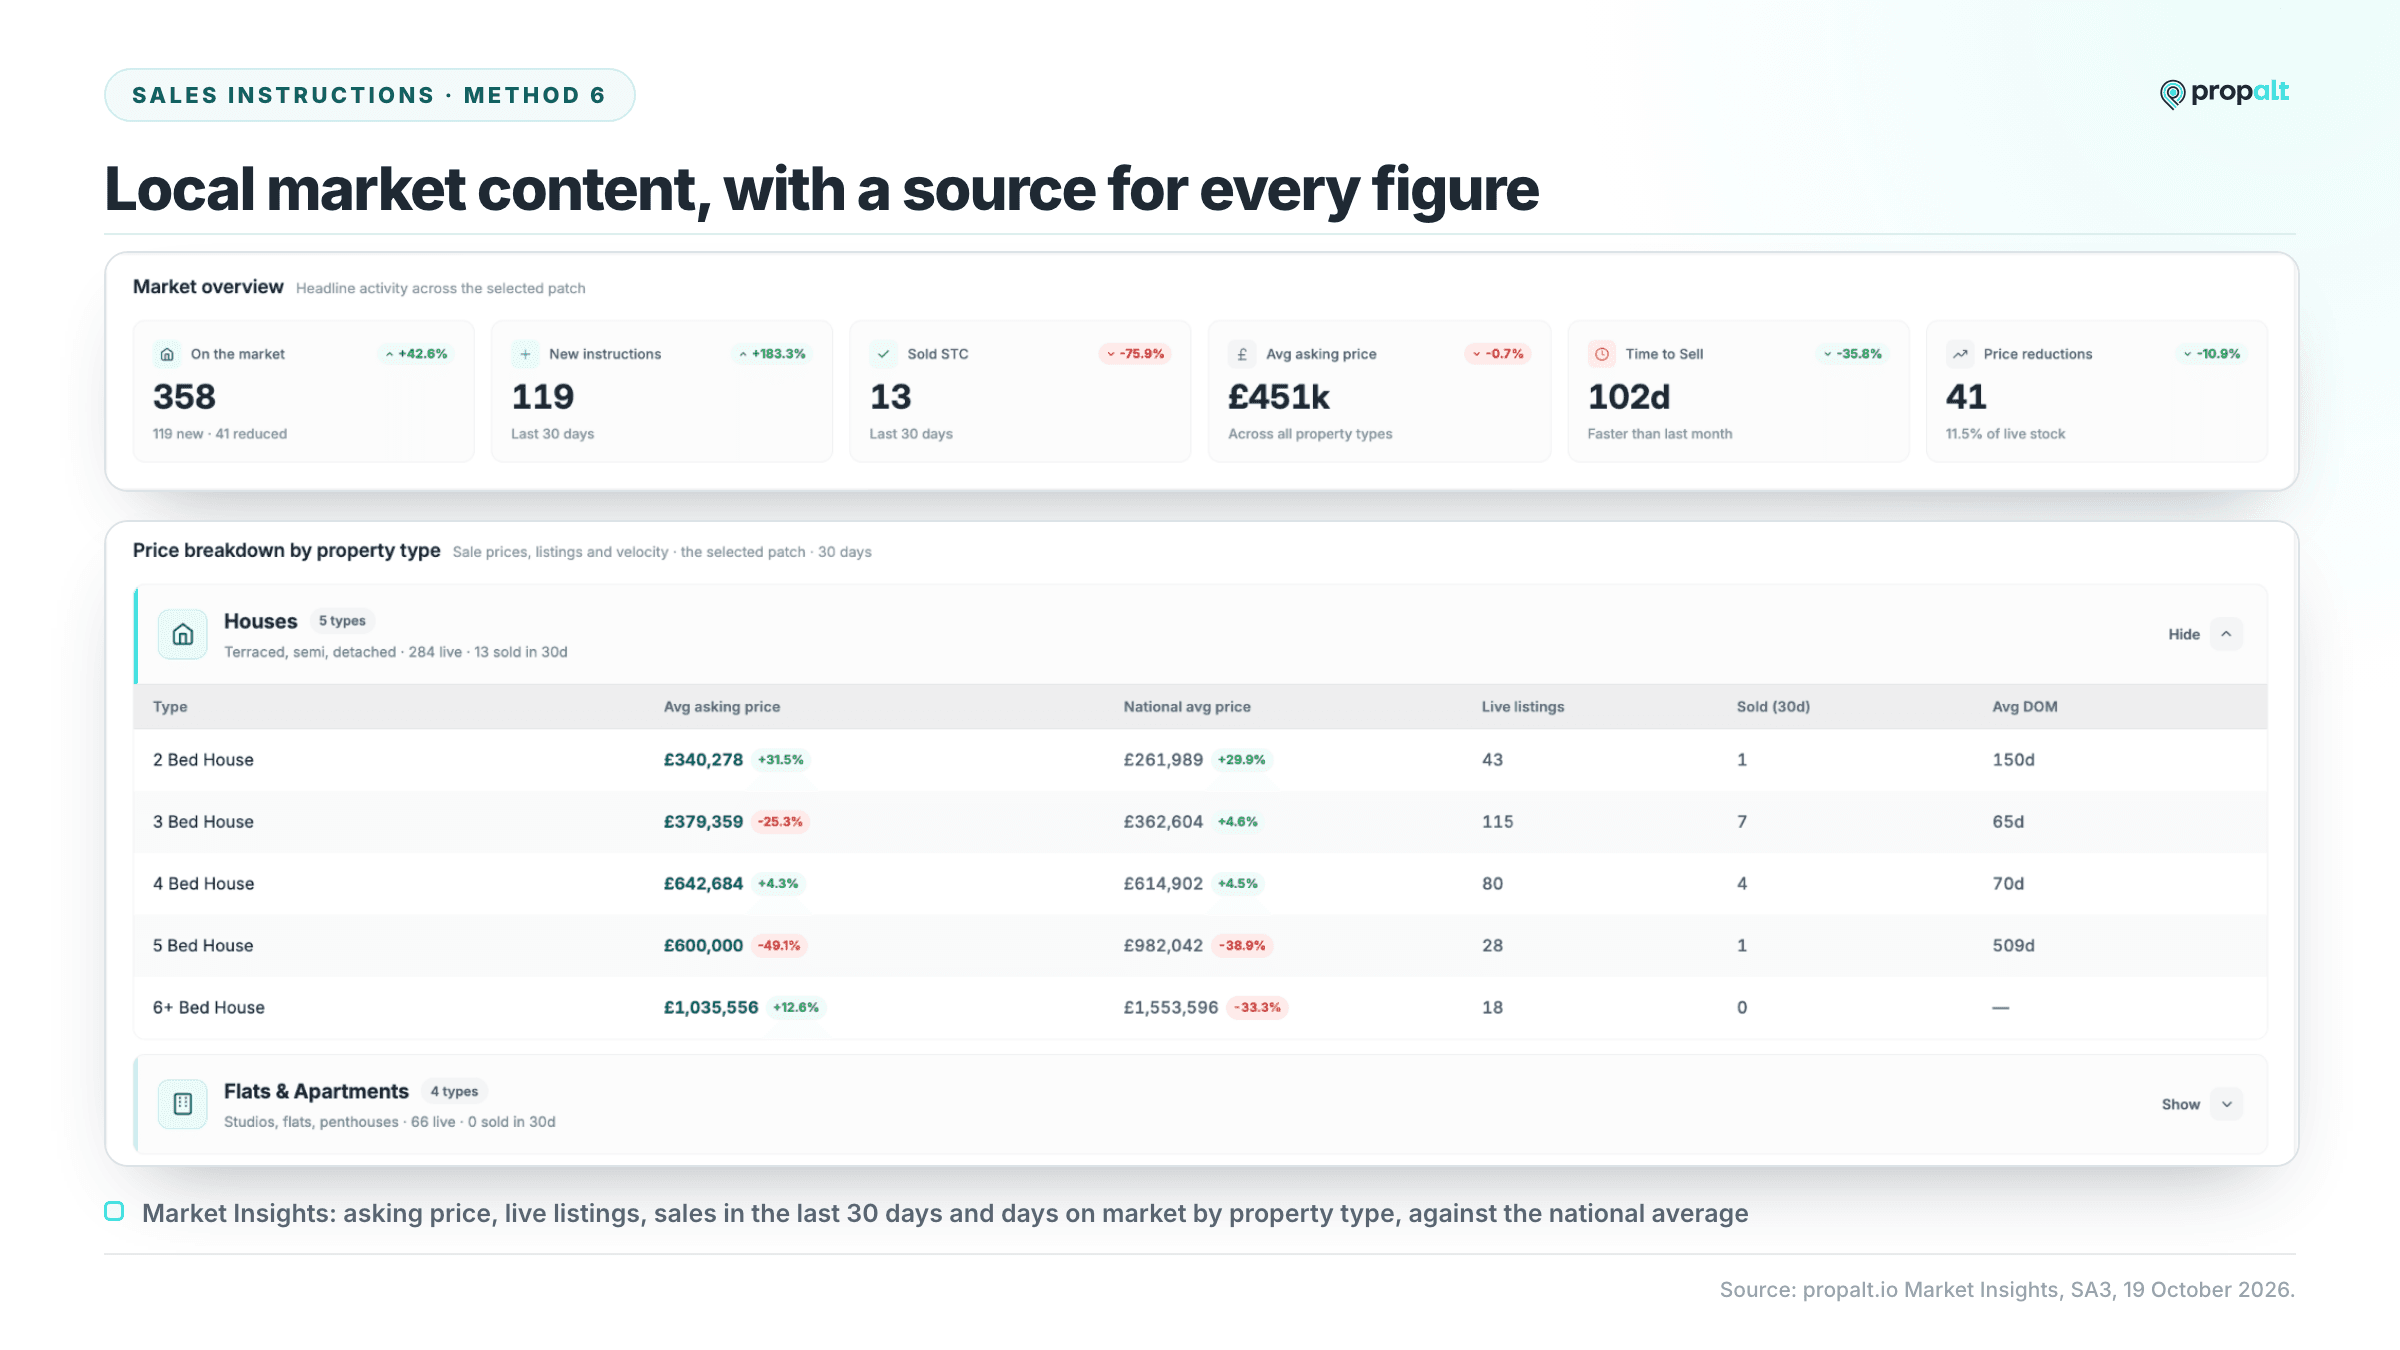Click the £1,035,556 asking price value
The width and height of the screenshot is (2400, 1350).
tap(711, 1008)
